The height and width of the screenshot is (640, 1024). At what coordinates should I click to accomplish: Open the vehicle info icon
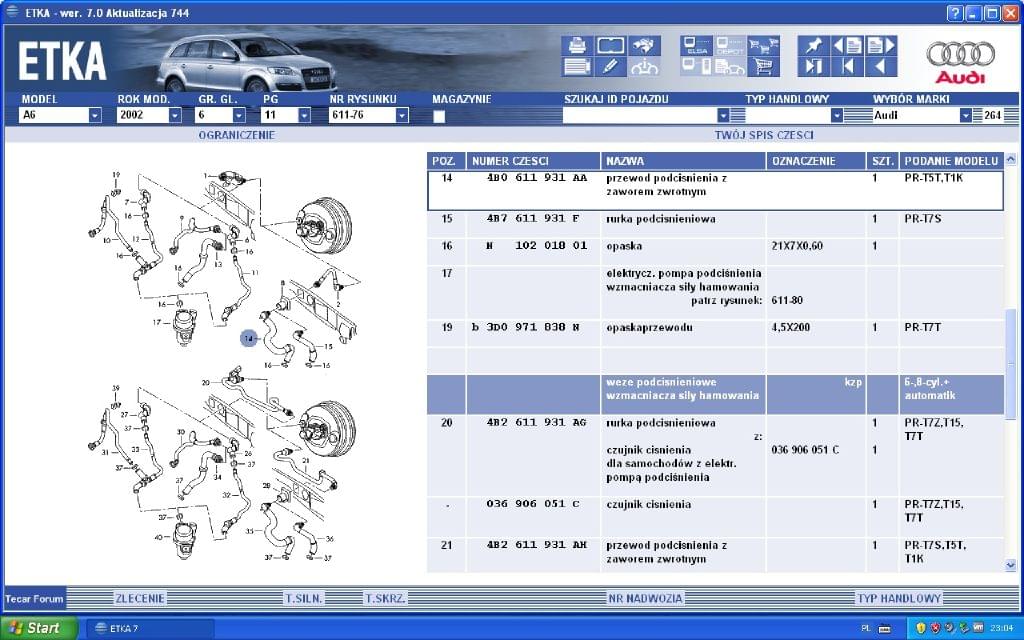click(x=644, y=66)
